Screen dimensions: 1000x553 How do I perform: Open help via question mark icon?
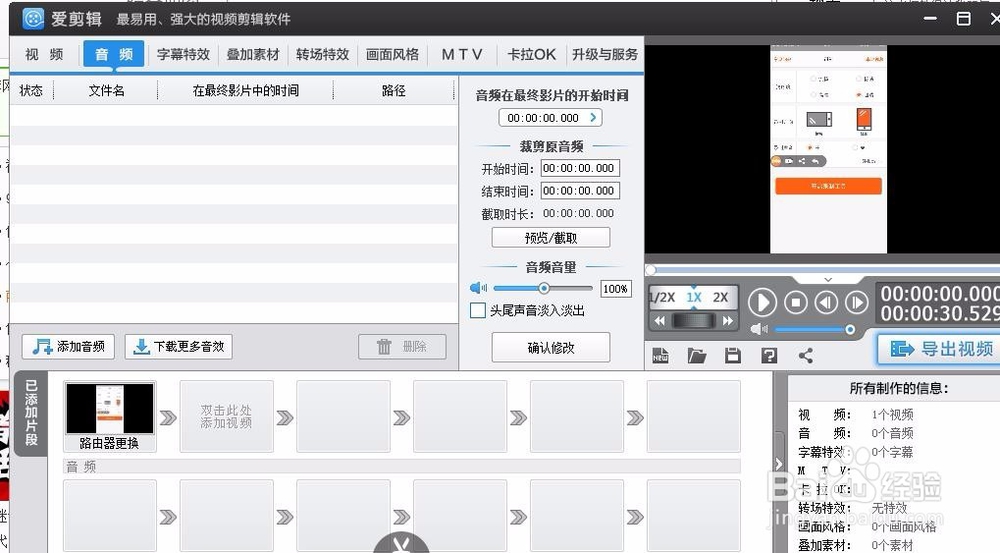pyautogui.click(x=769, y=355)
